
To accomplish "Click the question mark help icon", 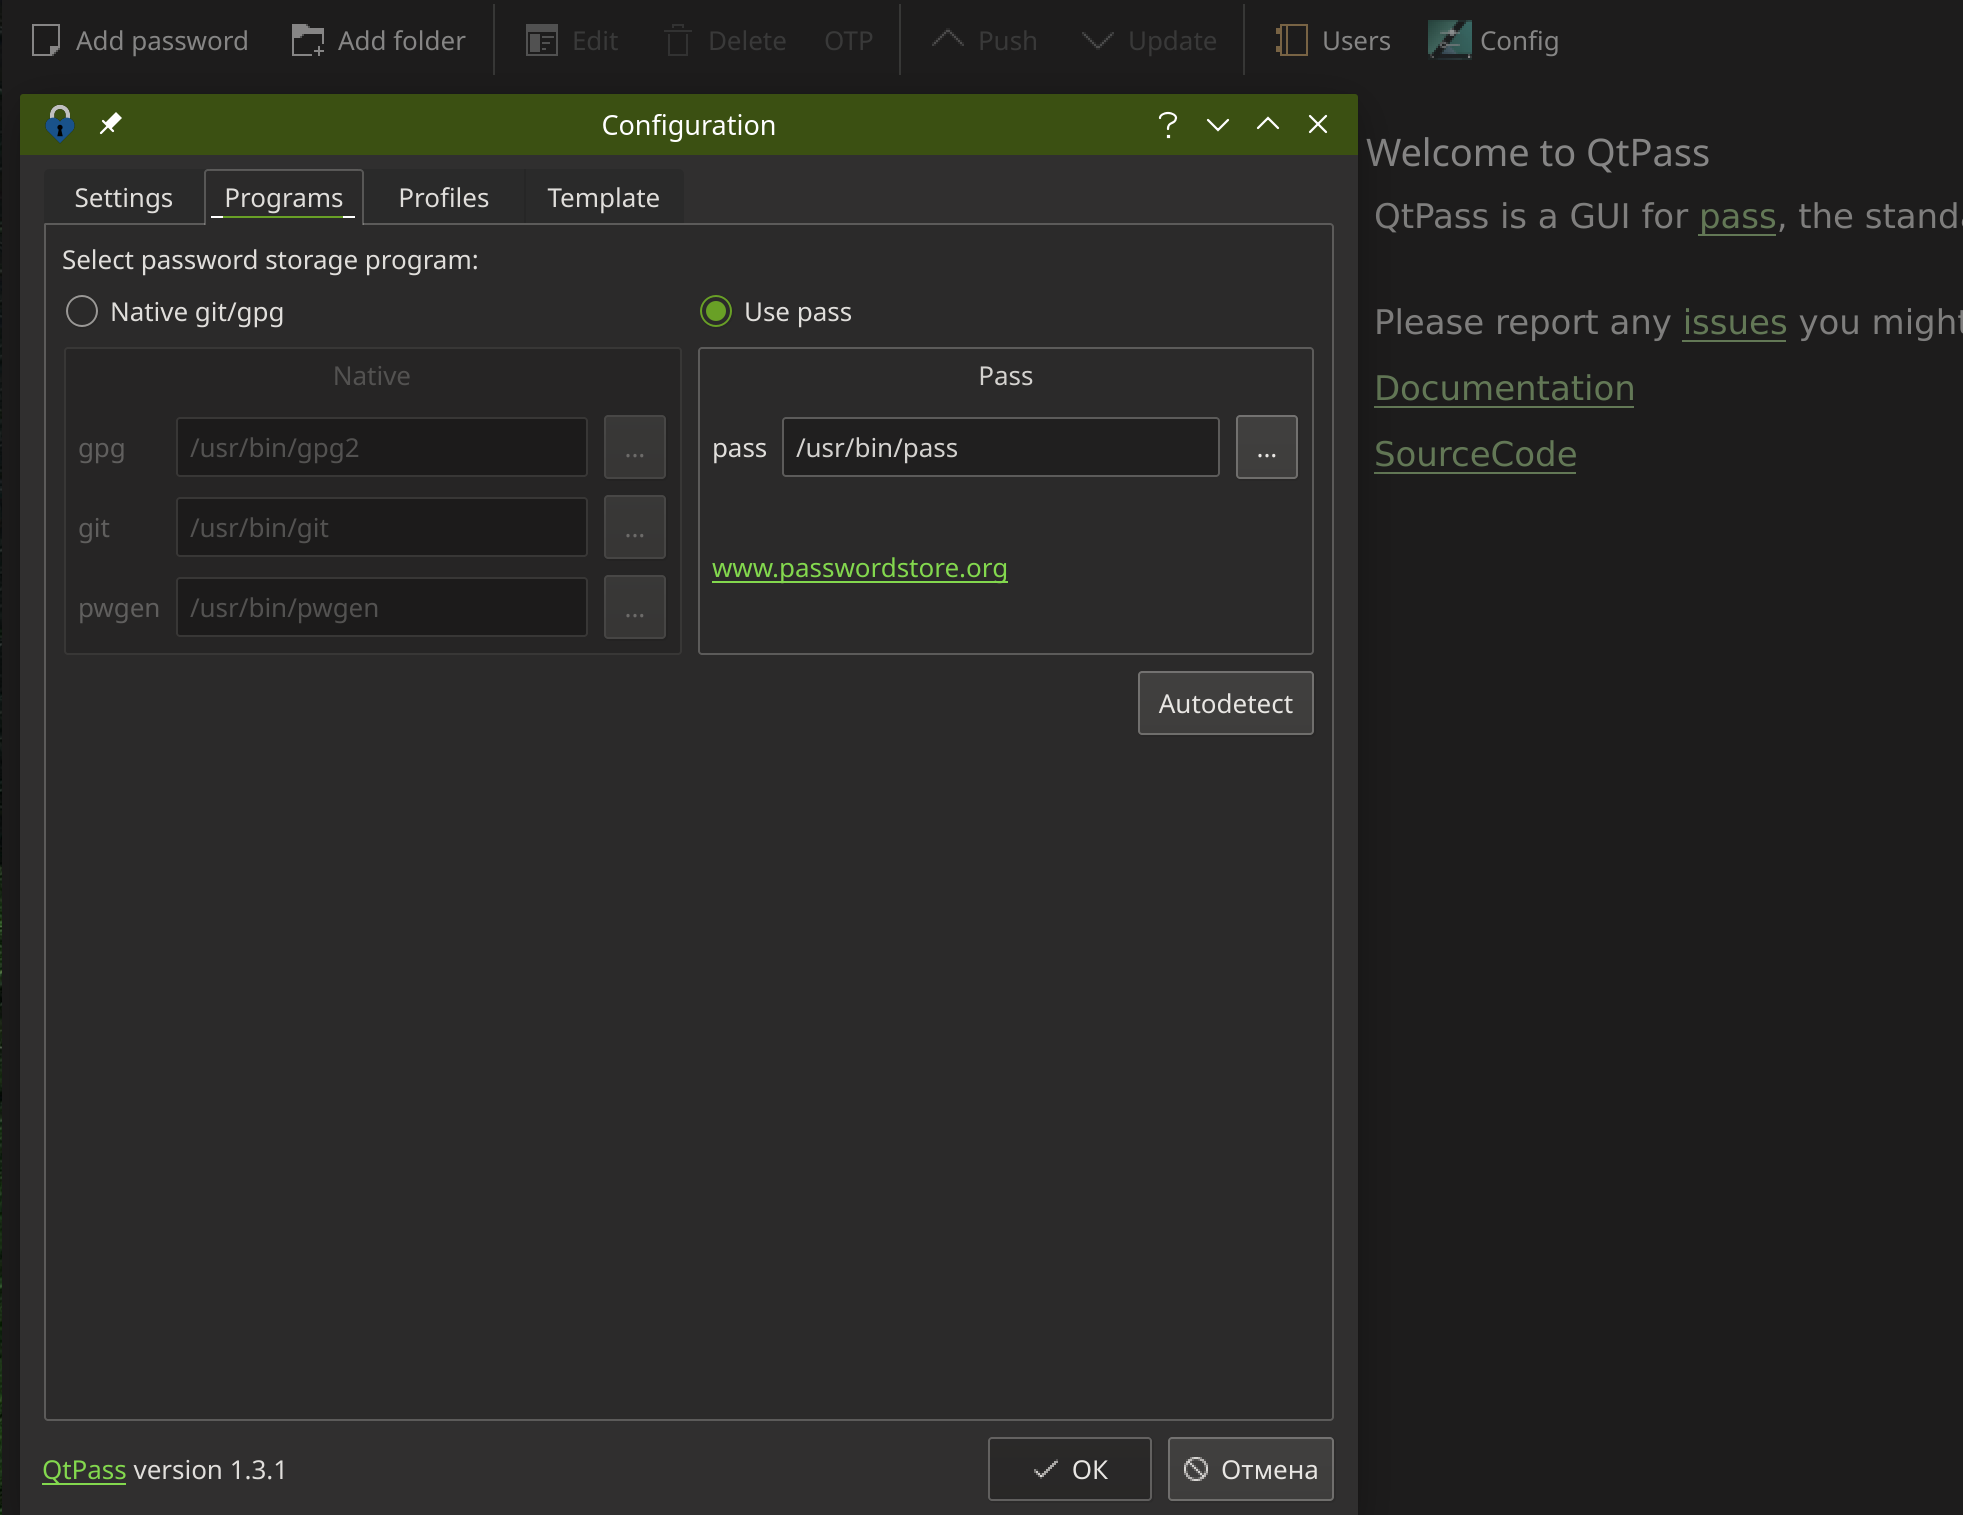I will pyautogui.click(x=1167, y=124).
